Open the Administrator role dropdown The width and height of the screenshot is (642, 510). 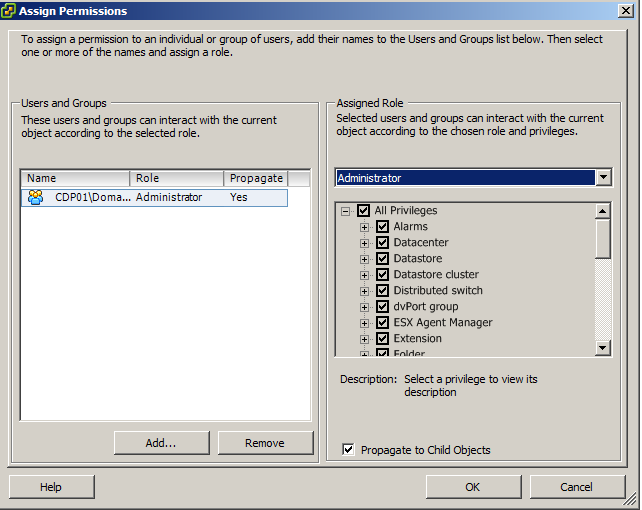coord(602,178)
